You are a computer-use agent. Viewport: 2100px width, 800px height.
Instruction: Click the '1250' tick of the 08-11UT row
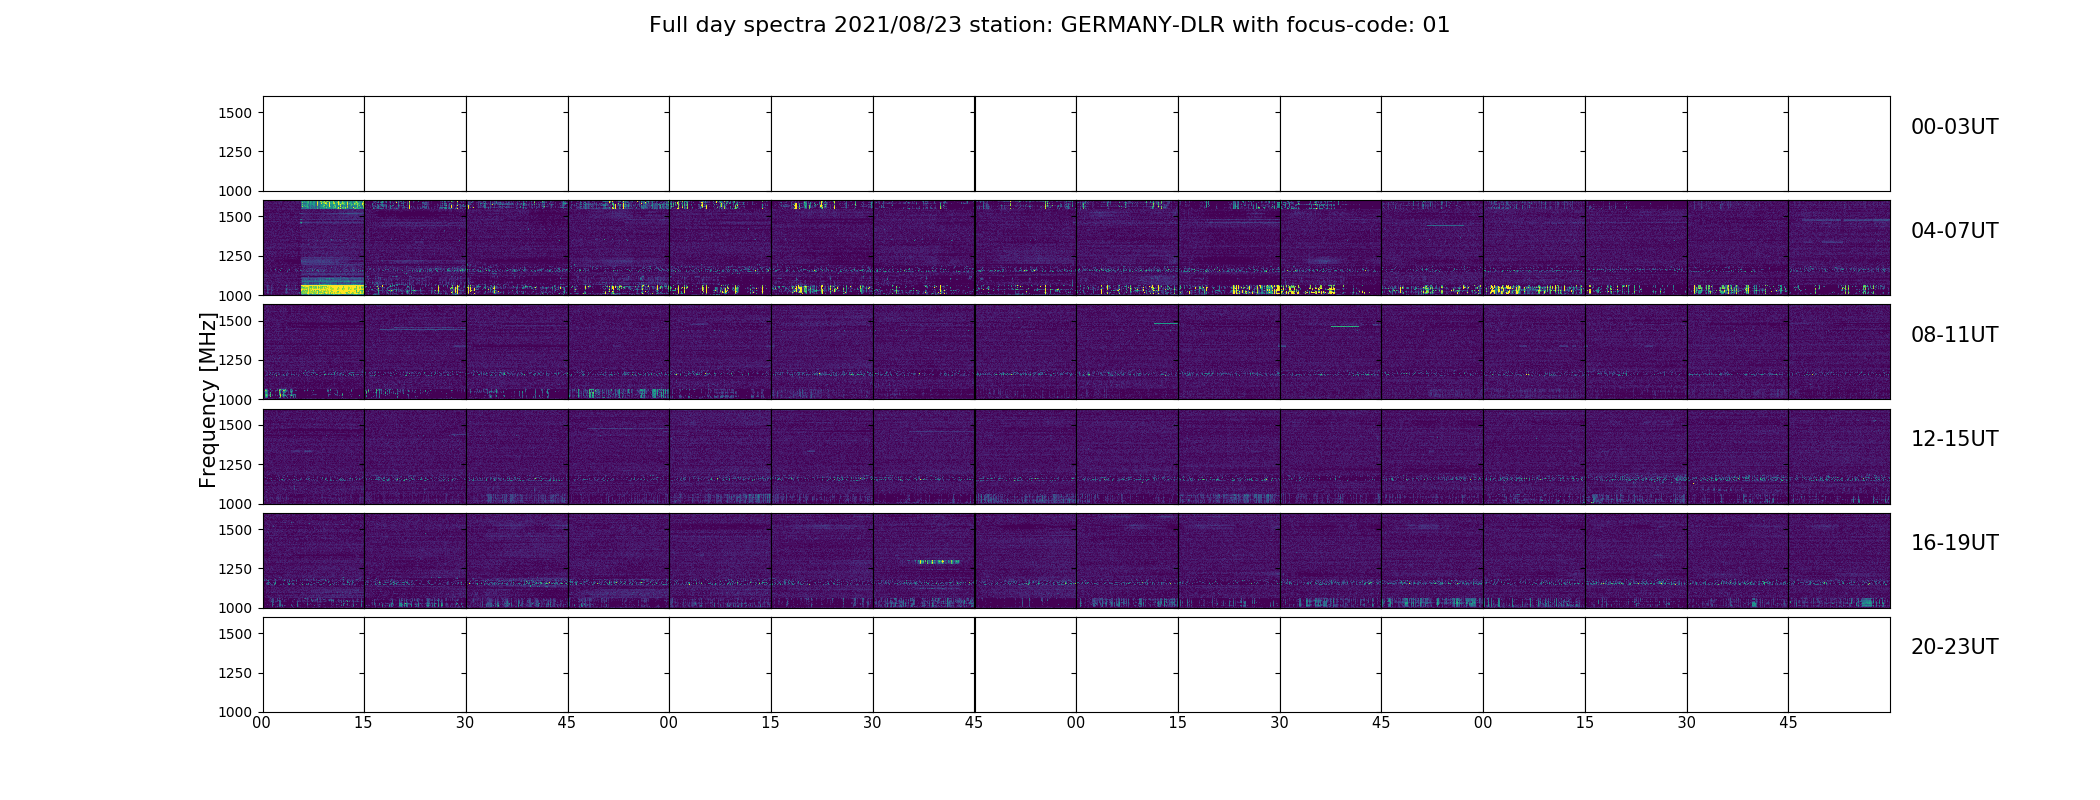(x=235, y=360)
